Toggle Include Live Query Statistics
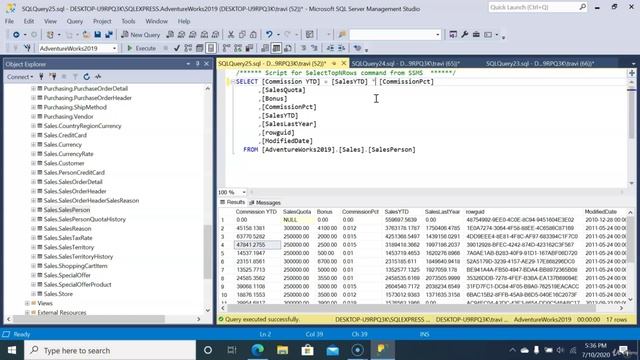This screenshot has height=360, width=640. click(x=238, y=48)
